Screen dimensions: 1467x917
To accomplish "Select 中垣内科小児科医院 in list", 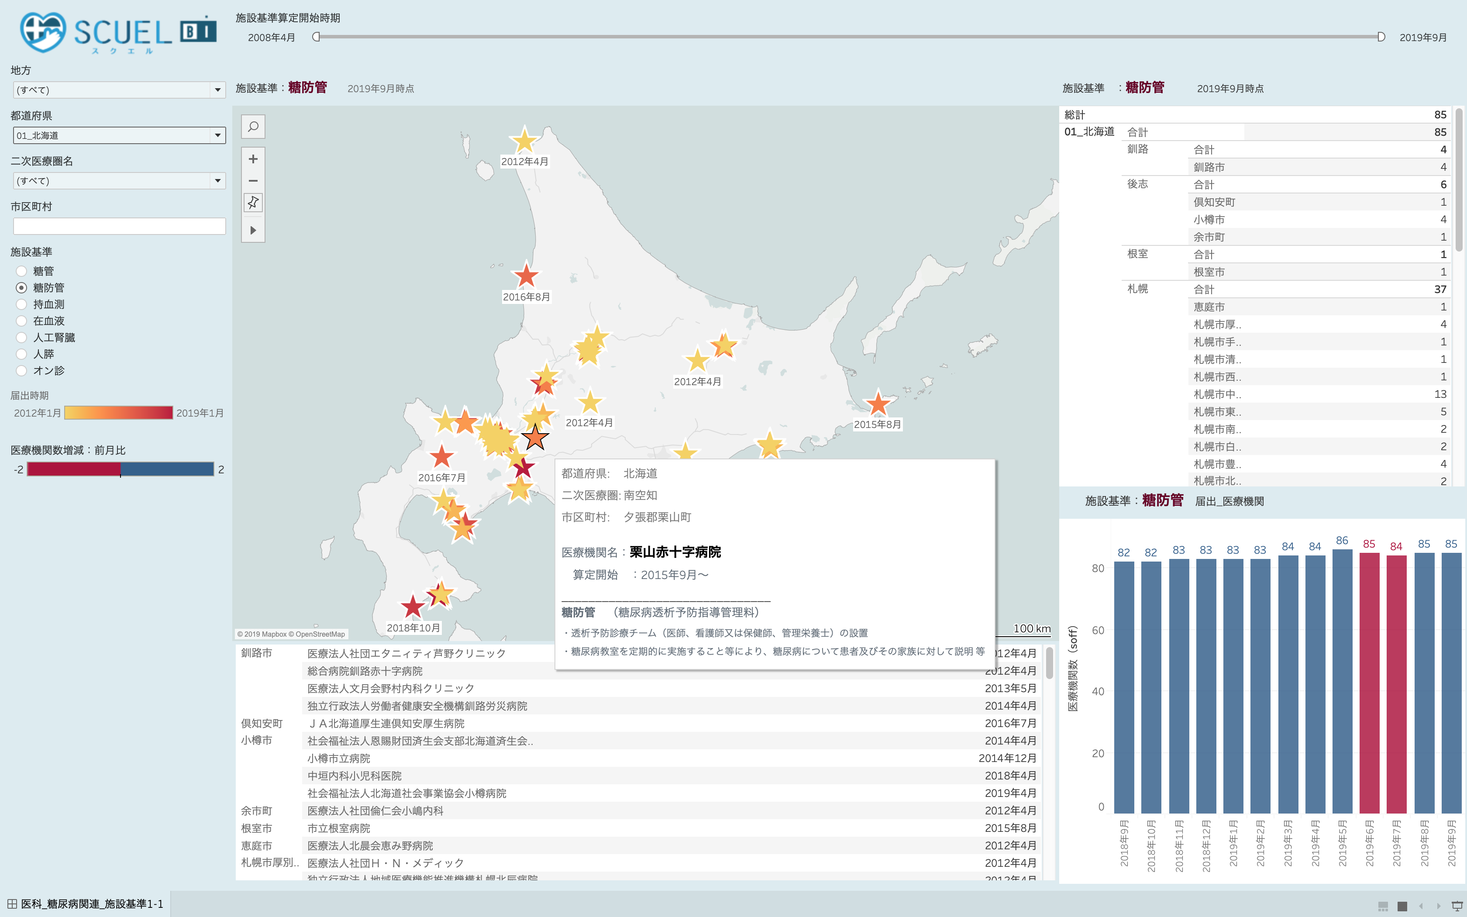I will pos(354,776).
